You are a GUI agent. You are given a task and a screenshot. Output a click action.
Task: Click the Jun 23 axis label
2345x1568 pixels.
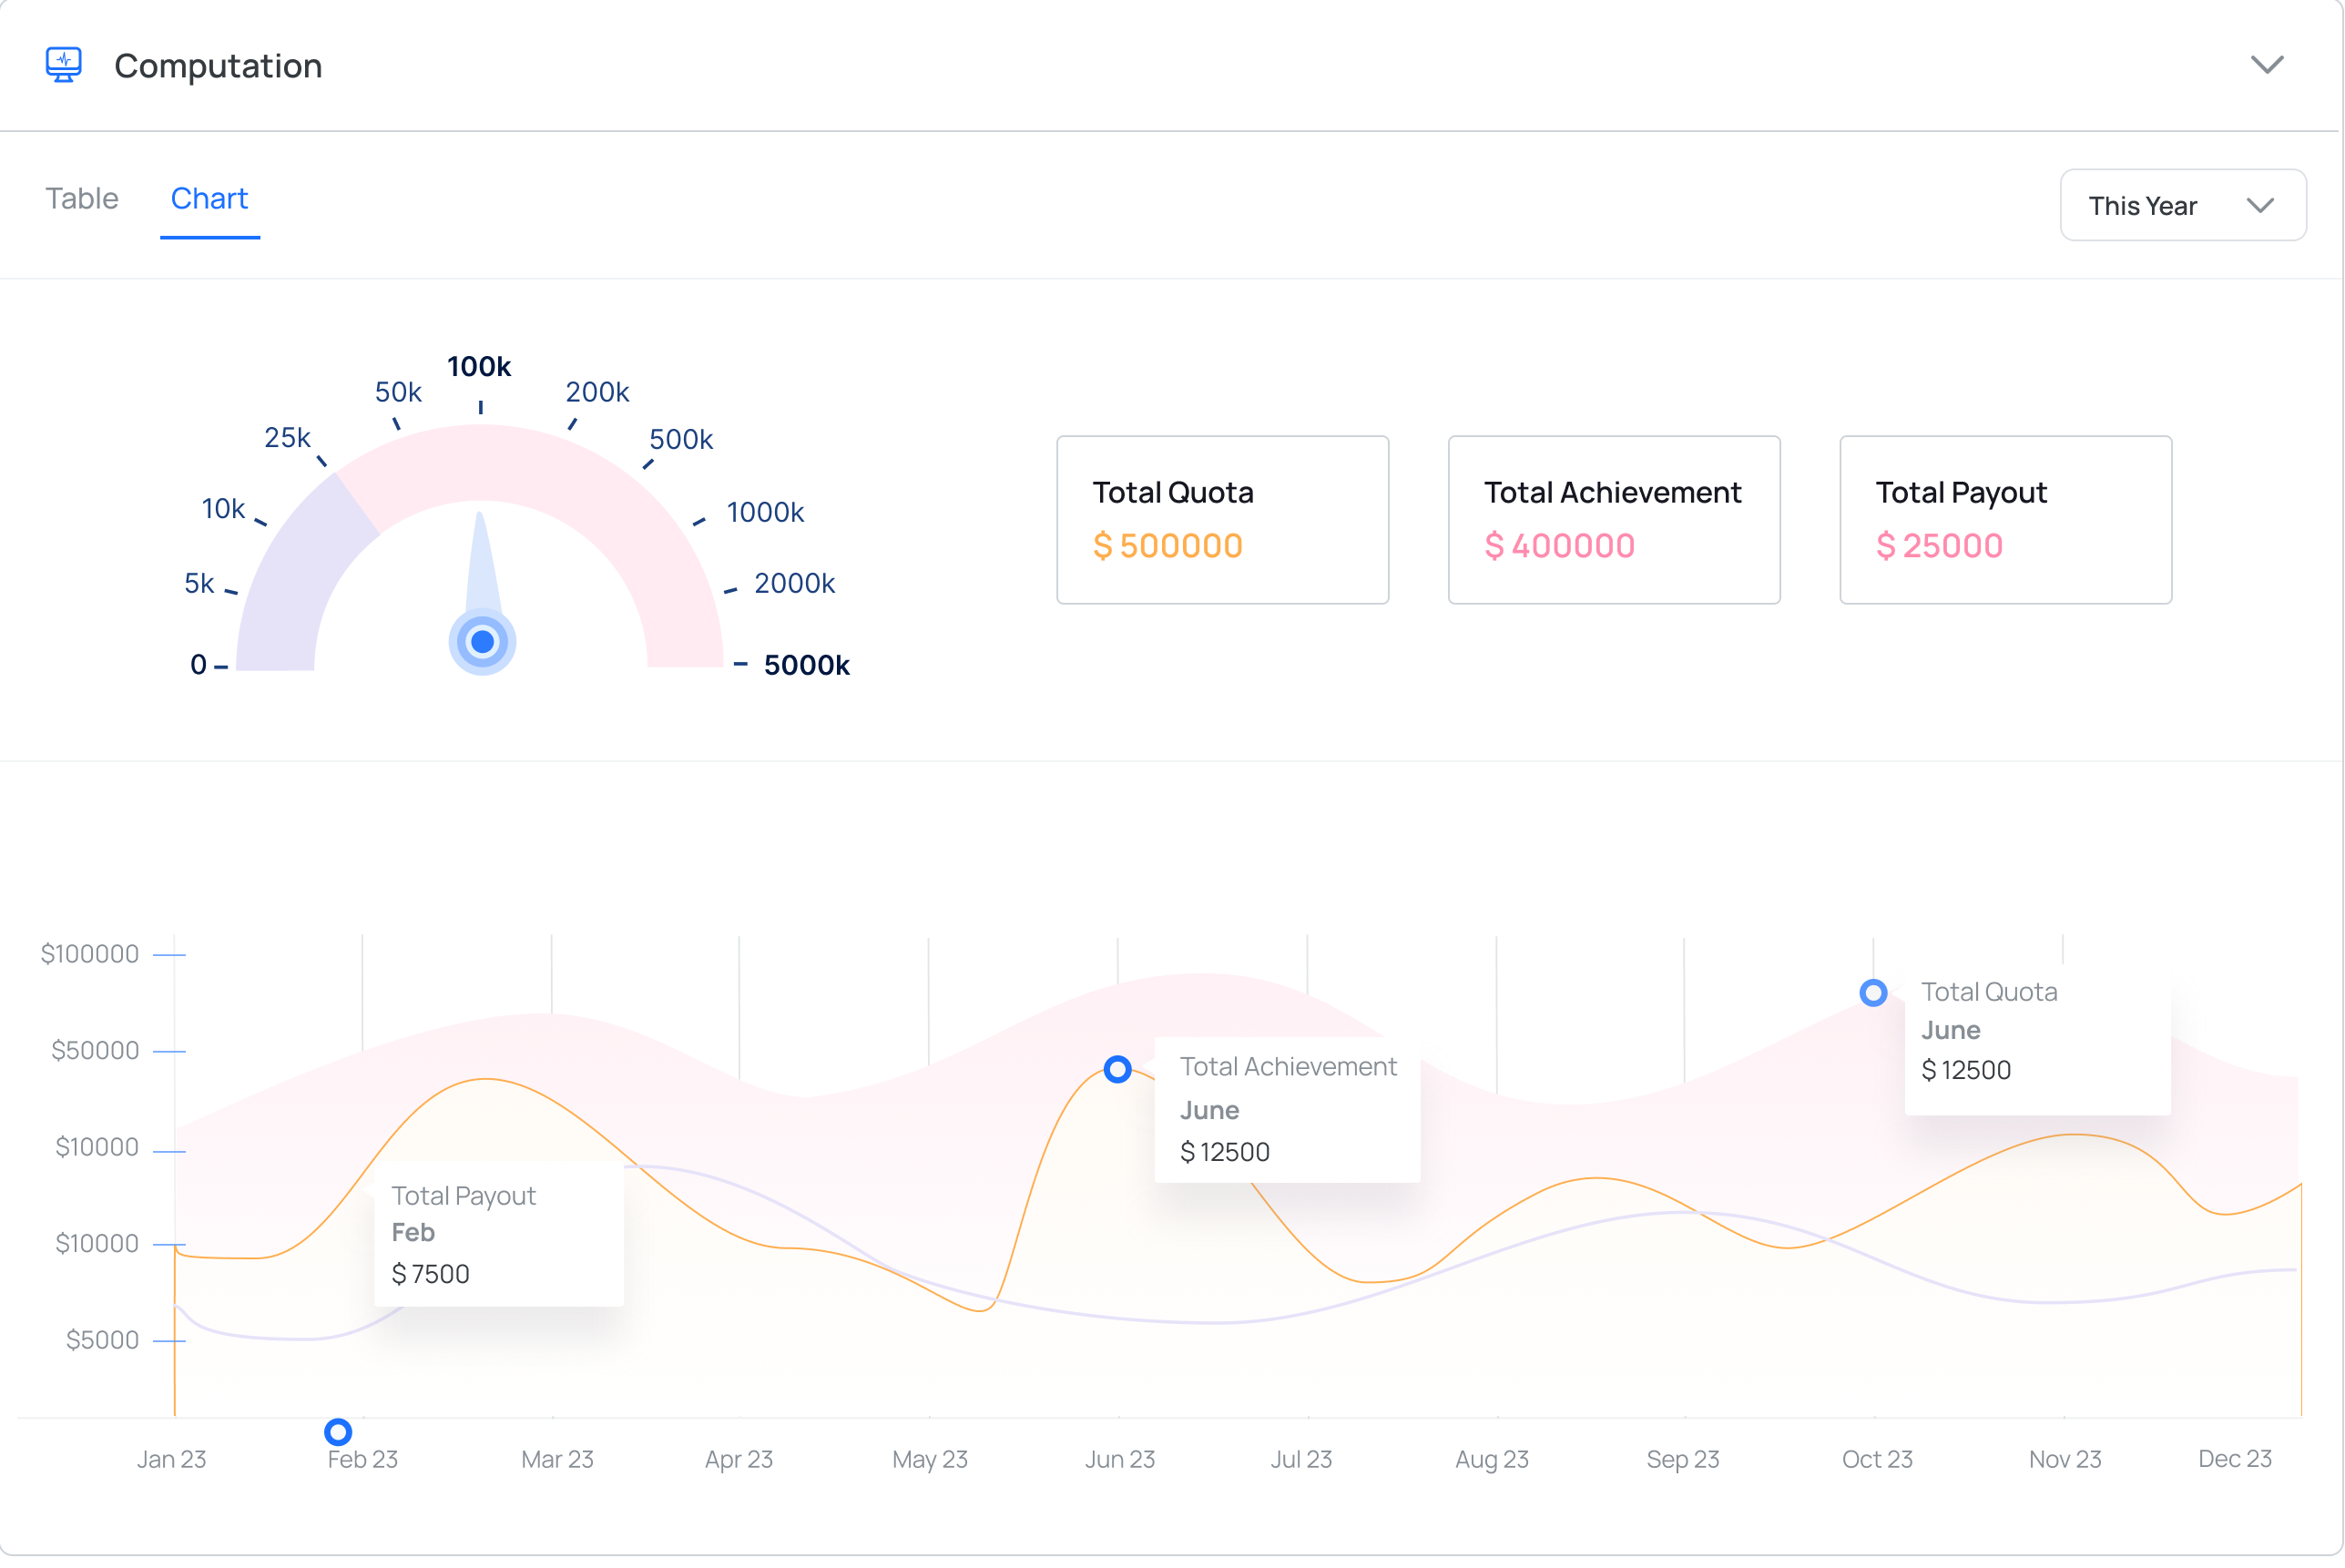click(1119, 1459)
